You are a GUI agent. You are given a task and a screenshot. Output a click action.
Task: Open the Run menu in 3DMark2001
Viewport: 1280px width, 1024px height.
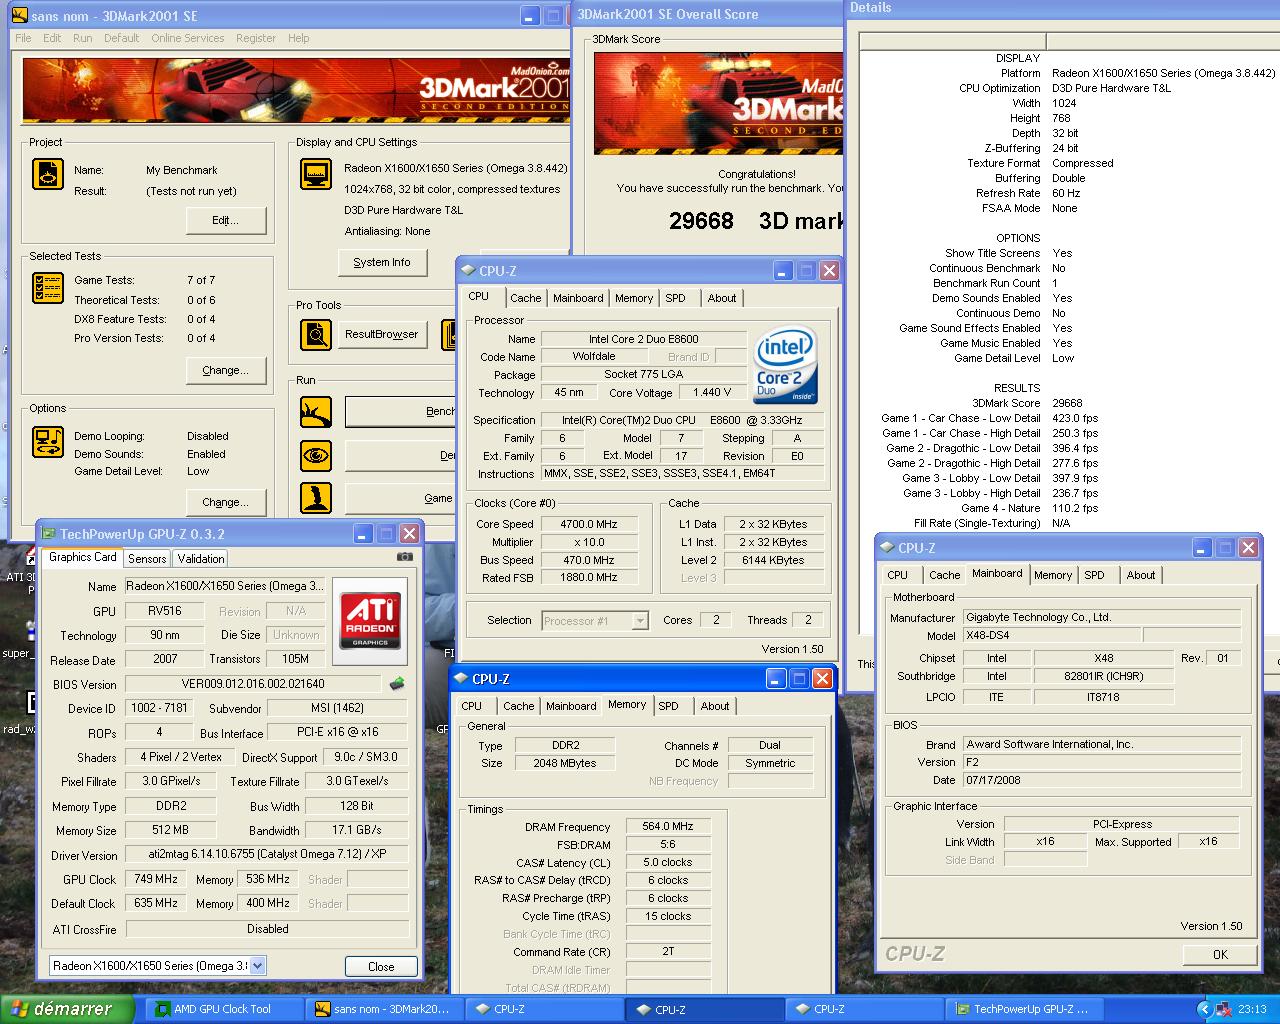click(x=82, y=38)
